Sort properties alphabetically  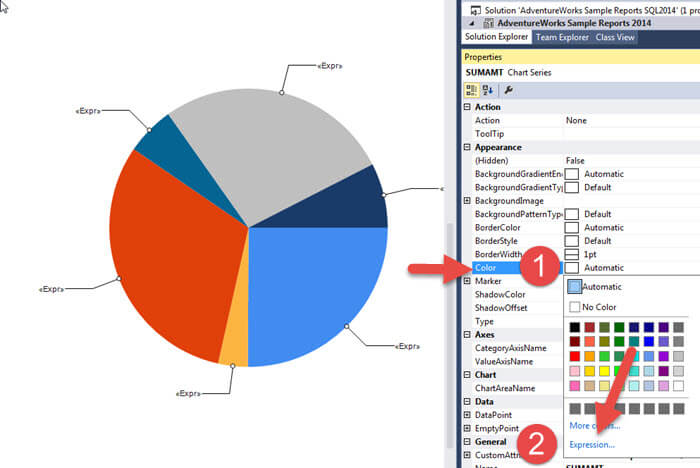[488, 90]
